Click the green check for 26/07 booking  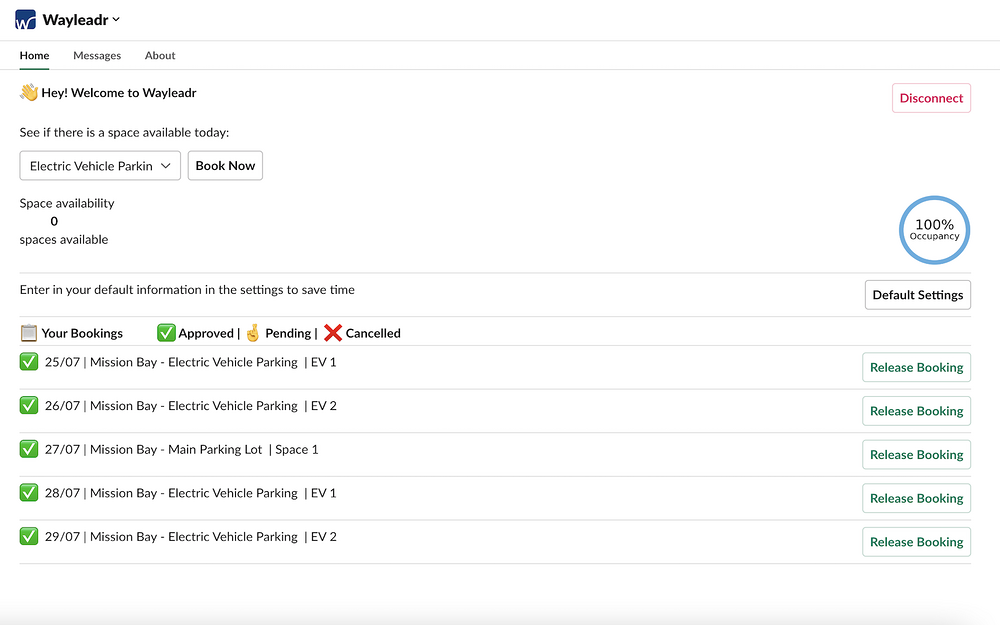point(29,406)
